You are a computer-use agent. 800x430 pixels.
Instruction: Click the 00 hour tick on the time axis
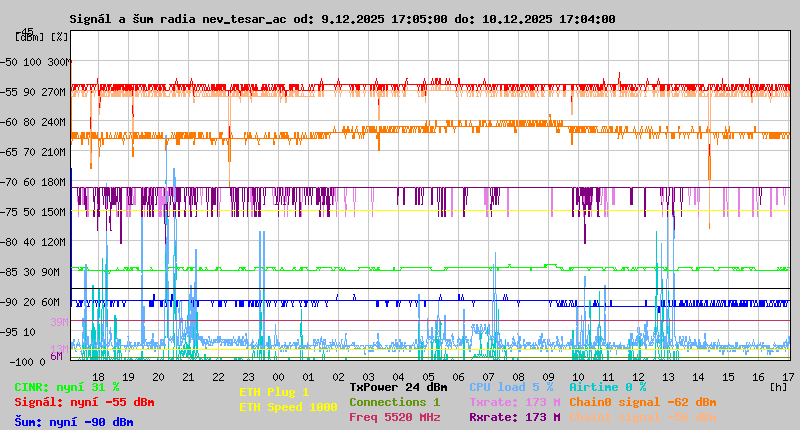pyautogui.click(x=279, y=375)
